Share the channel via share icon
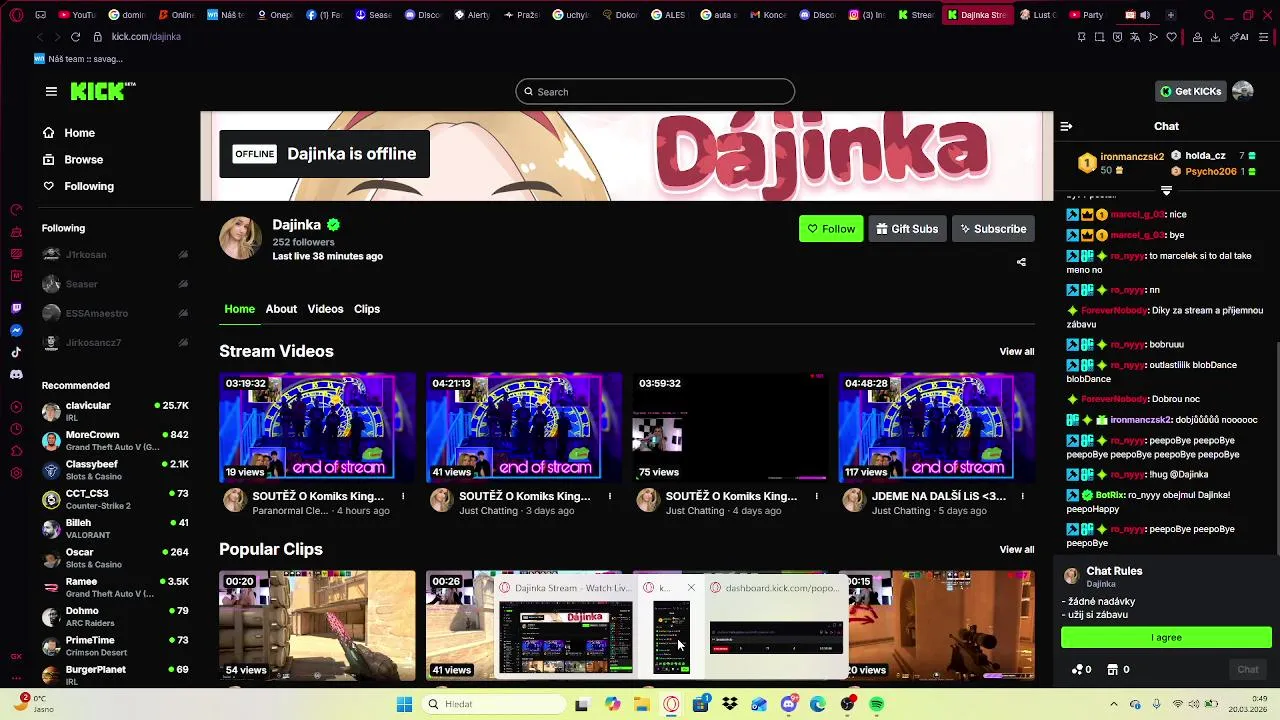Screen dimensions: 1280x720 pyautogui.click(x=1021, y=262)
